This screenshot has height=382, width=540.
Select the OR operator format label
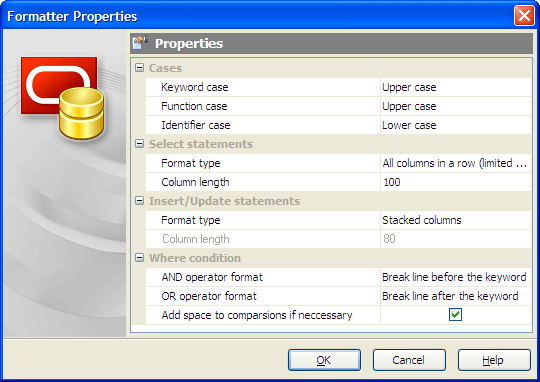click(x=209, y=296)
